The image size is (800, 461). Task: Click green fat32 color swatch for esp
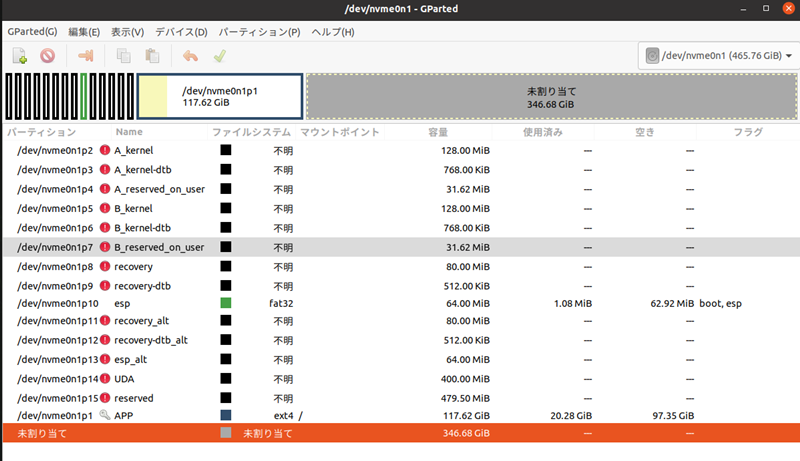[x=226, y=303]
